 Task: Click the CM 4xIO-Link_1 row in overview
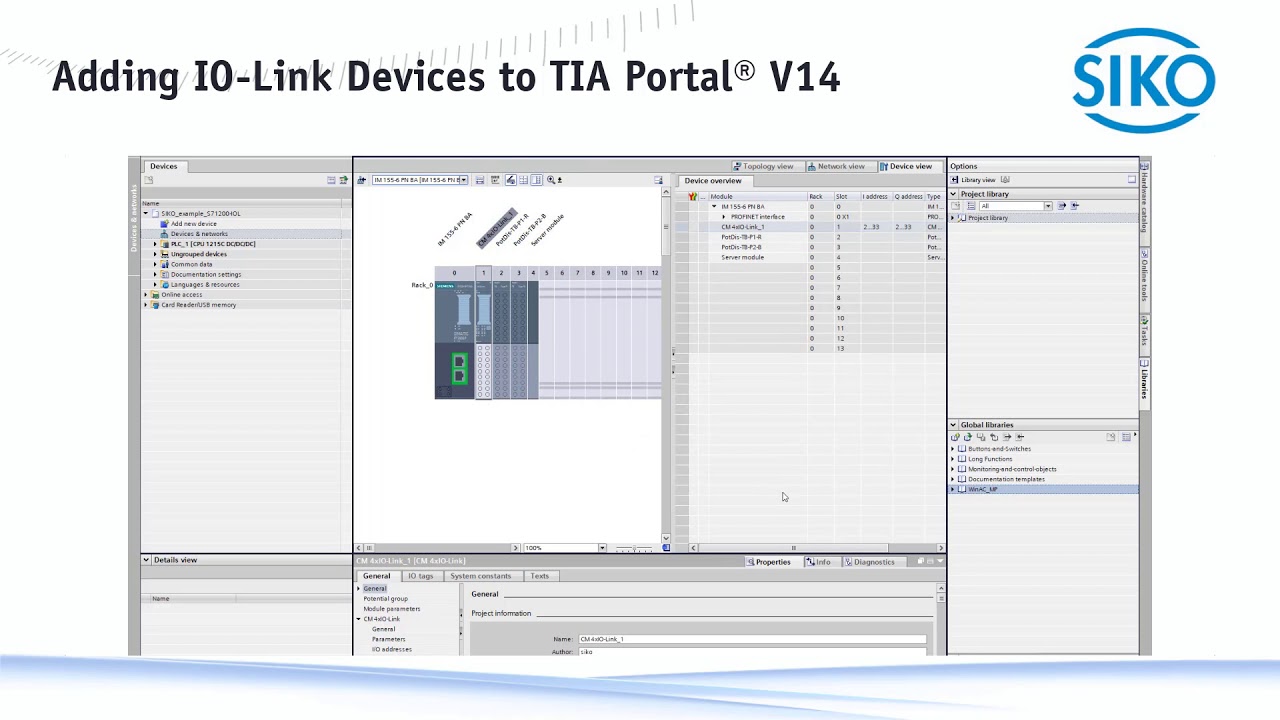[x=810, y=227]
